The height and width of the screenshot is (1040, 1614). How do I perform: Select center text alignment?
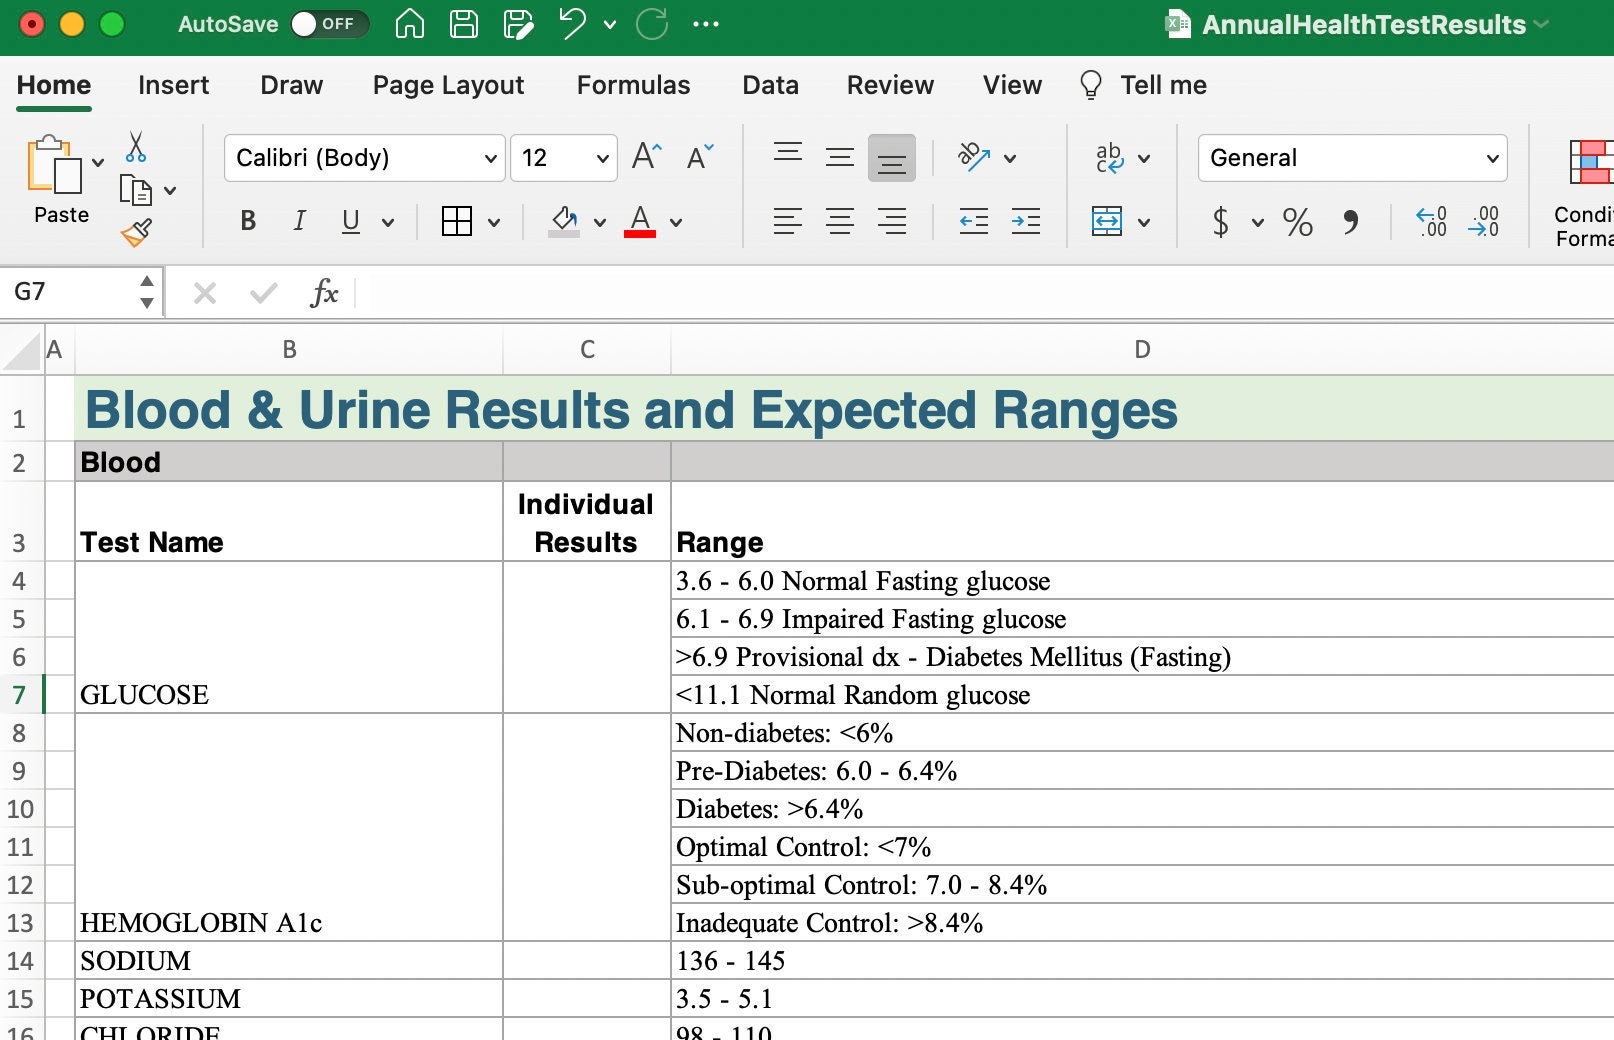(840, 222)
